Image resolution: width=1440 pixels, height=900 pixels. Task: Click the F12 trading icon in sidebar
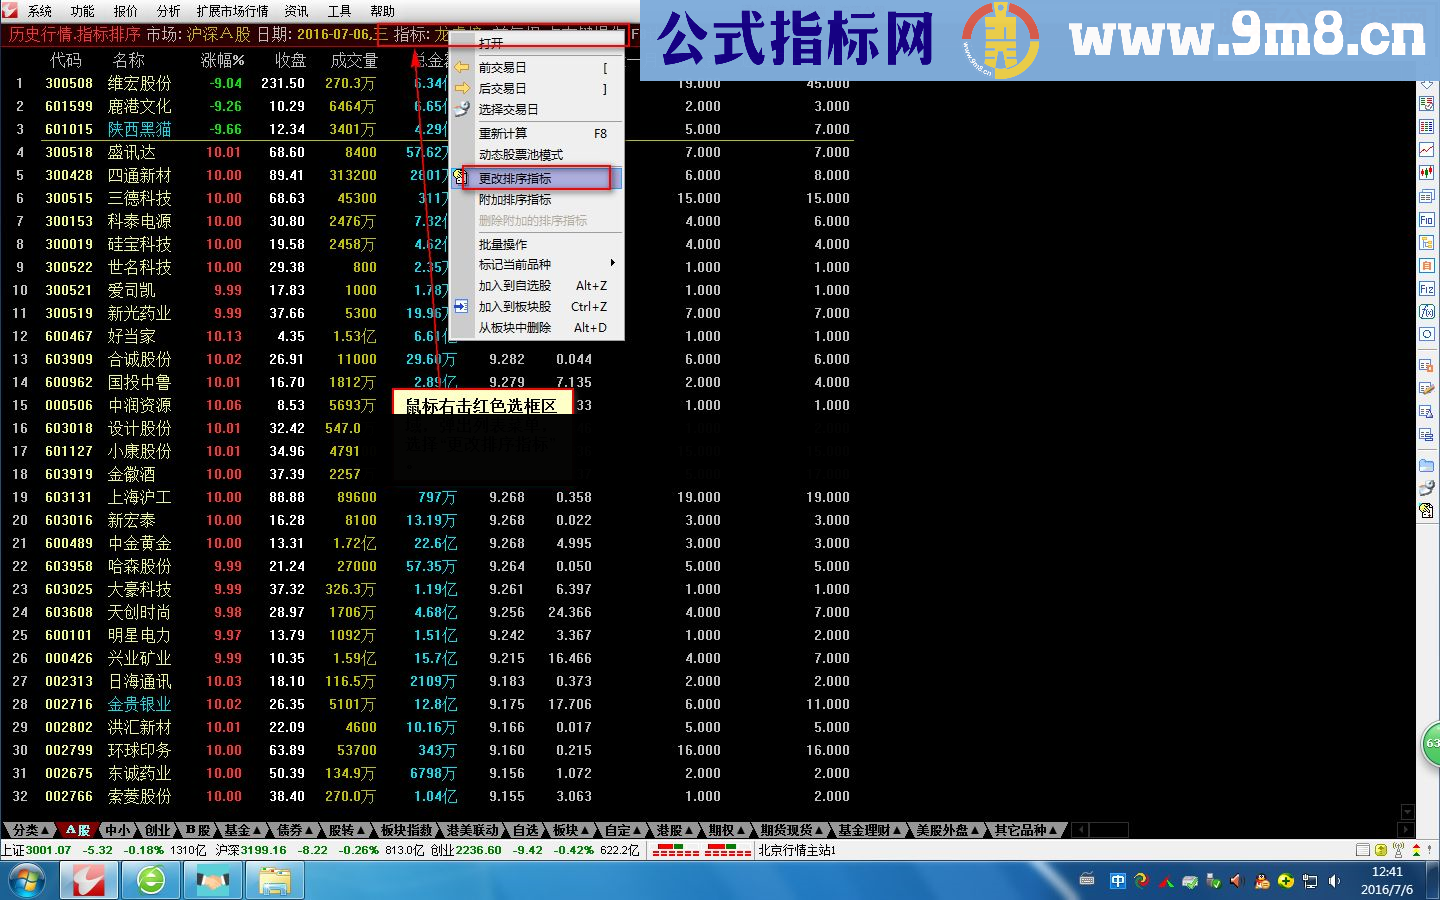[1427, 289]
